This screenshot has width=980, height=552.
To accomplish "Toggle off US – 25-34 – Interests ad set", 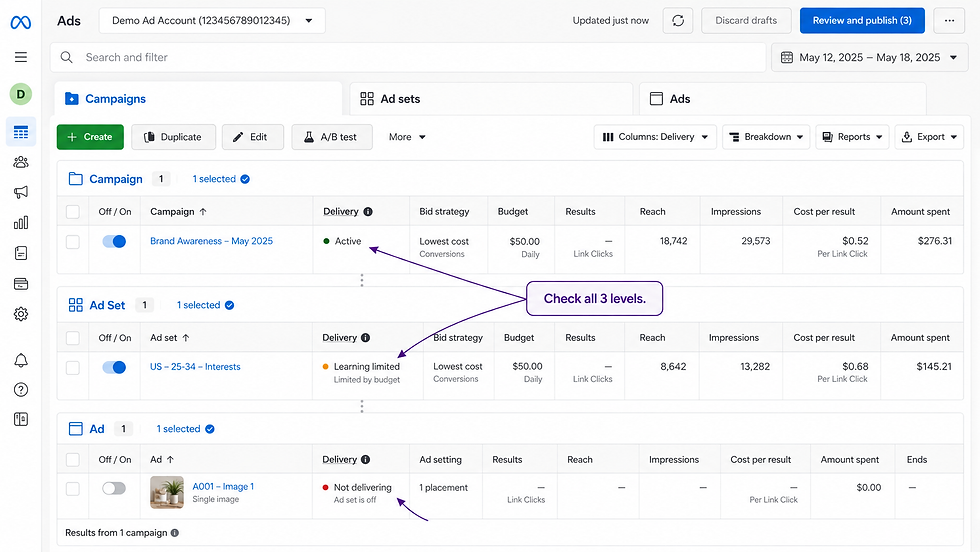I will click(114, 367).
